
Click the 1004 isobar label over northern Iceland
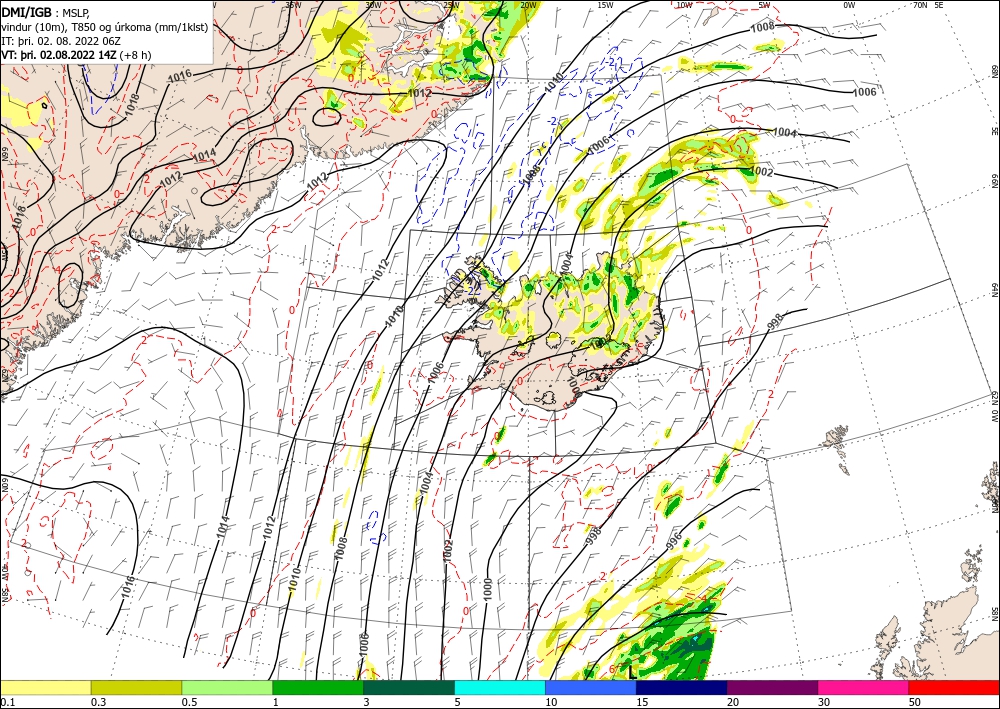pyautogui.click(x=567, y=265)
